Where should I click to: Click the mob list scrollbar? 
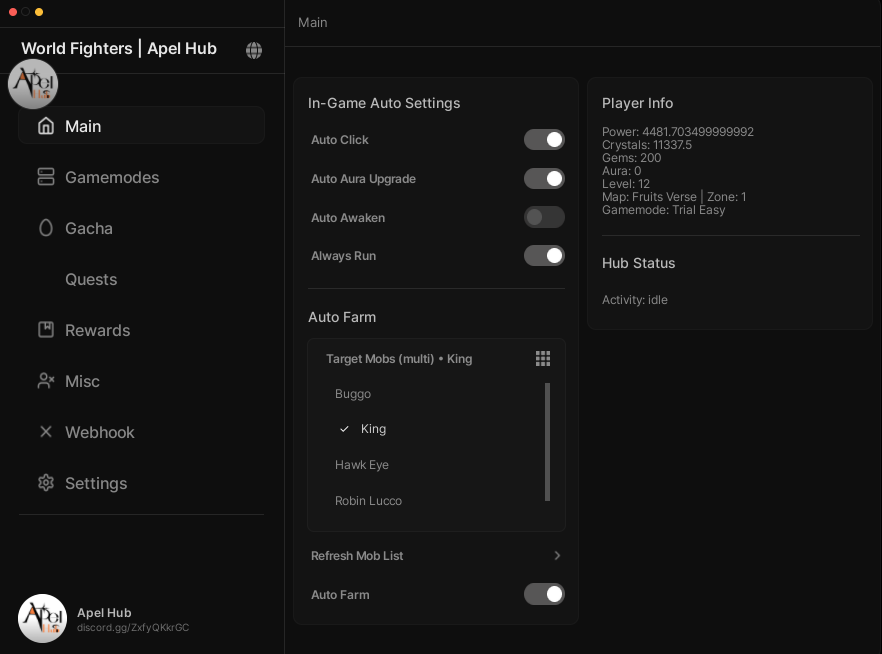[547, 441]
